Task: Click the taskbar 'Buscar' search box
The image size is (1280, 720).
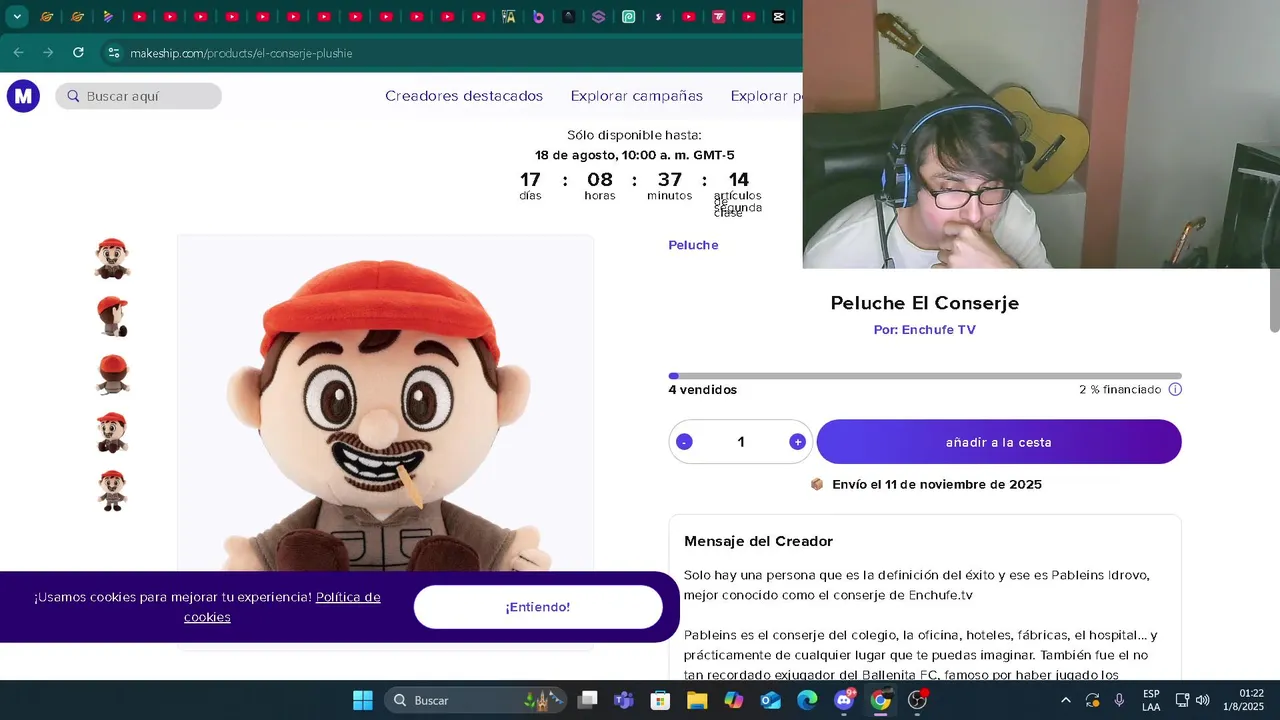Action: 476,700
